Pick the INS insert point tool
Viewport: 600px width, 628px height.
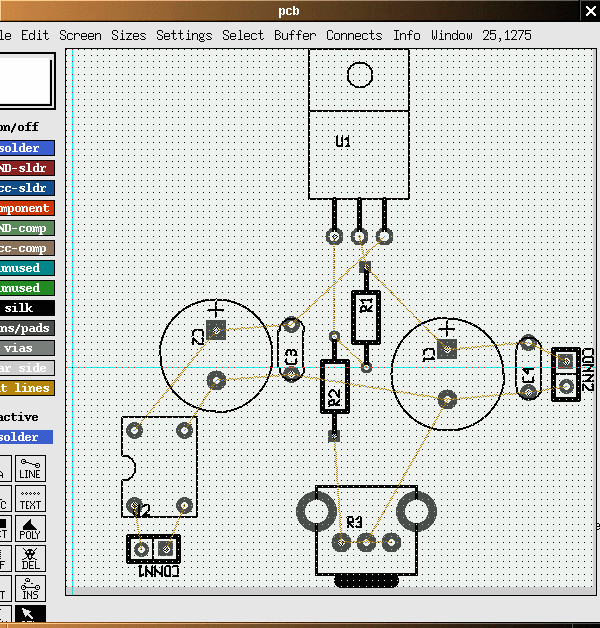30,587
